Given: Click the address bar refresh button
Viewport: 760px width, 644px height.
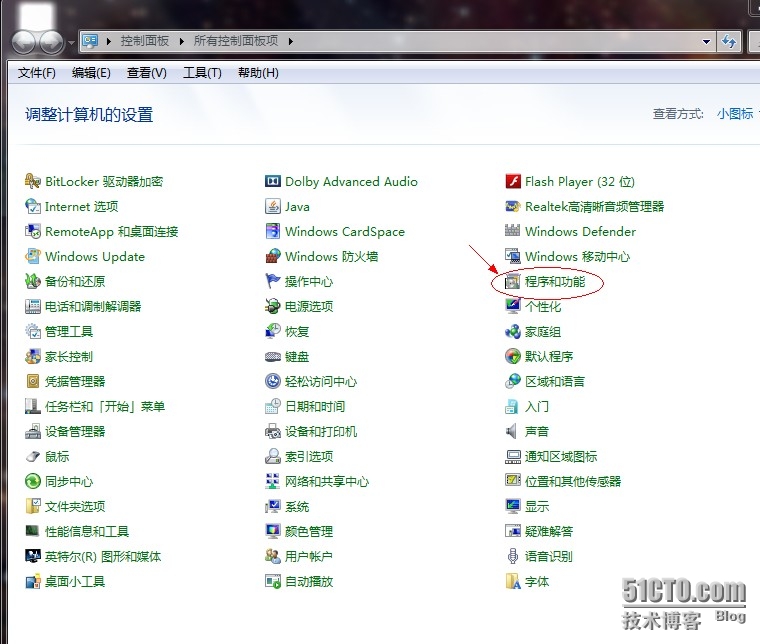Looking at the screenshot, I should [x=728, y=42].
